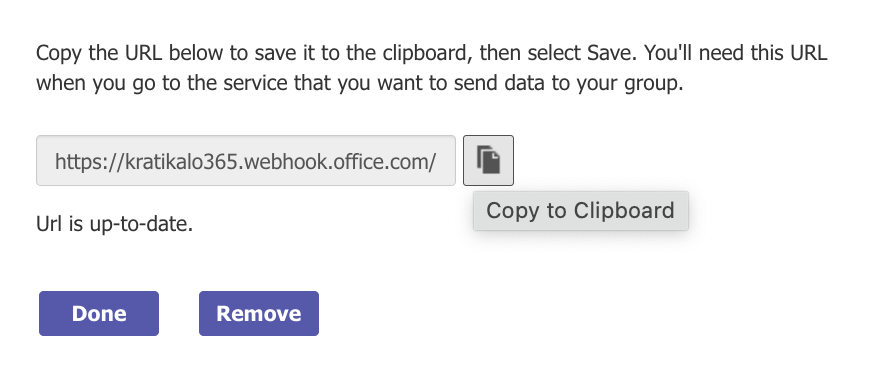Click the Remove button
Screen dimensions: 870x390
tap(259, 313)
